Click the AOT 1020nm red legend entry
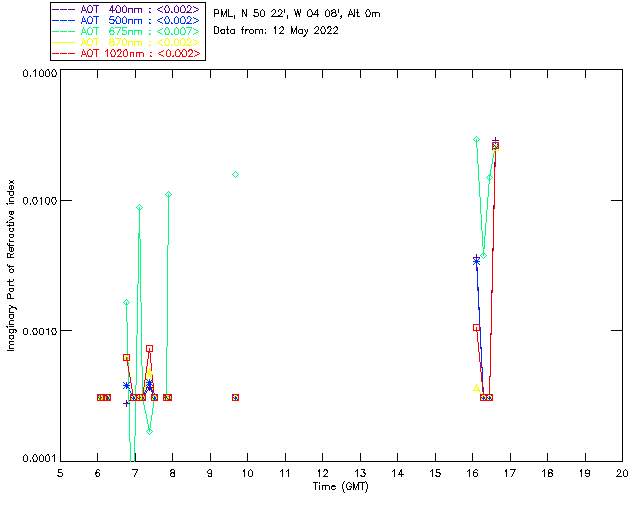The height and width of the screenshot is (512, 640). [126, 53]
